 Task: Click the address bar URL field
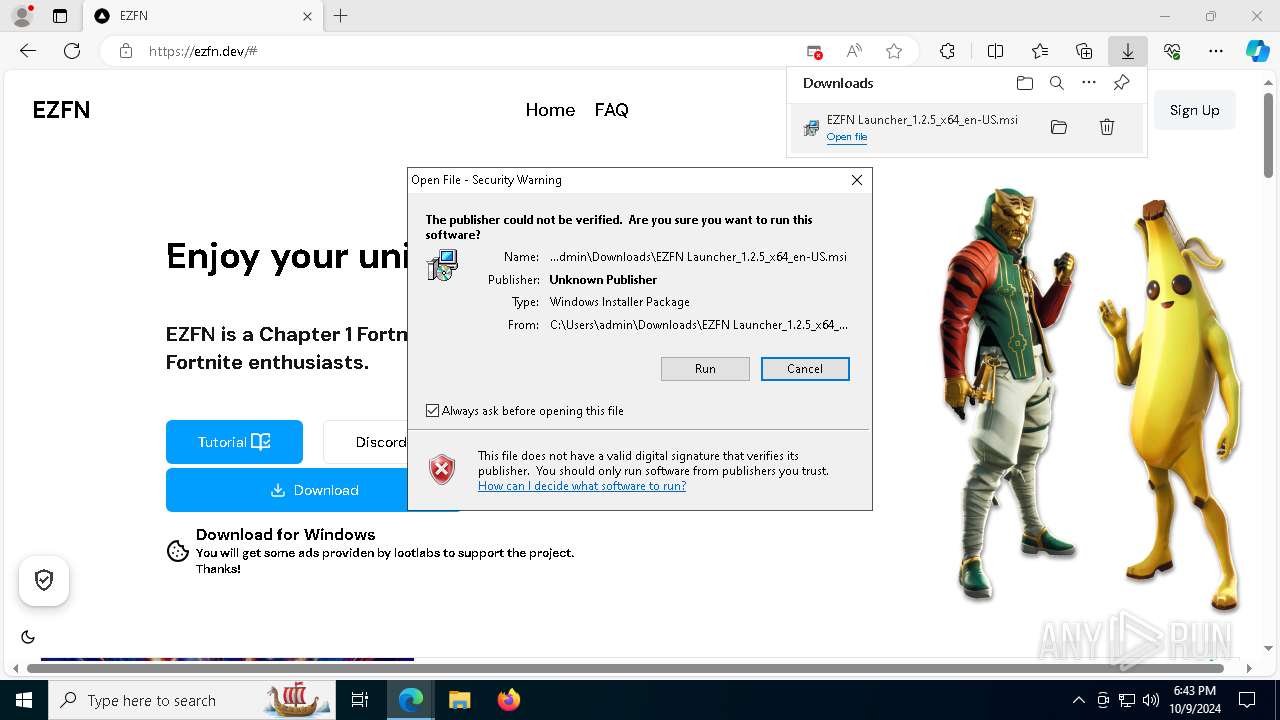point(470,51)
